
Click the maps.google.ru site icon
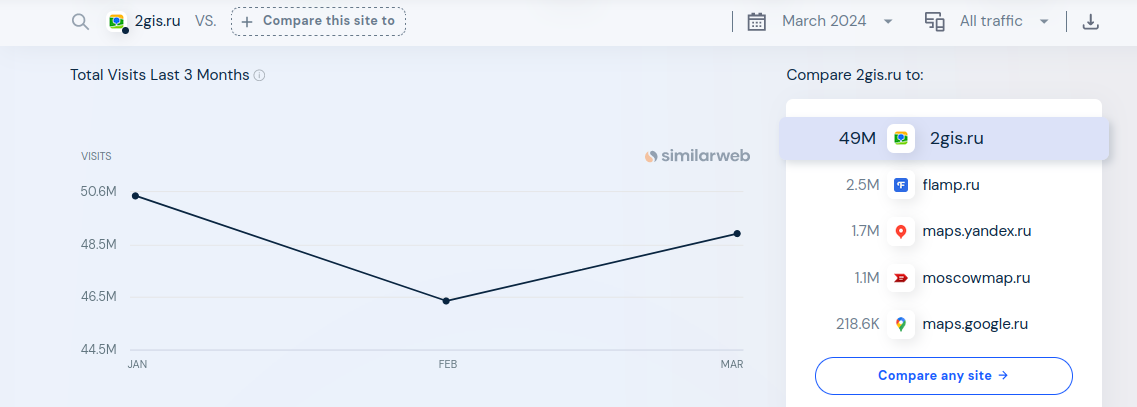click(x=901, y=324)
